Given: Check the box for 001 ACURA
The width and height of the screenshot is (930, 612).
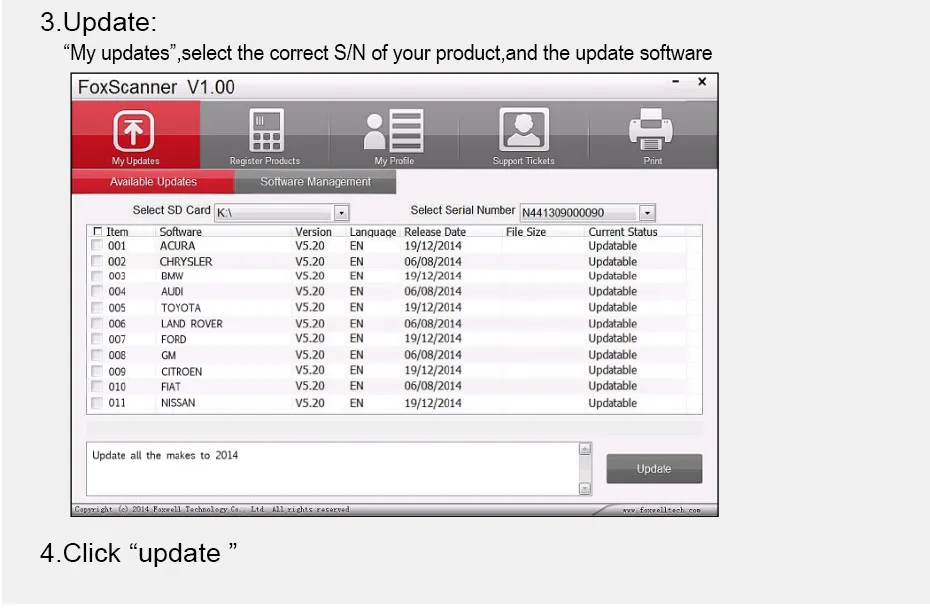Looking at the screenshot, I should [96, 245].
